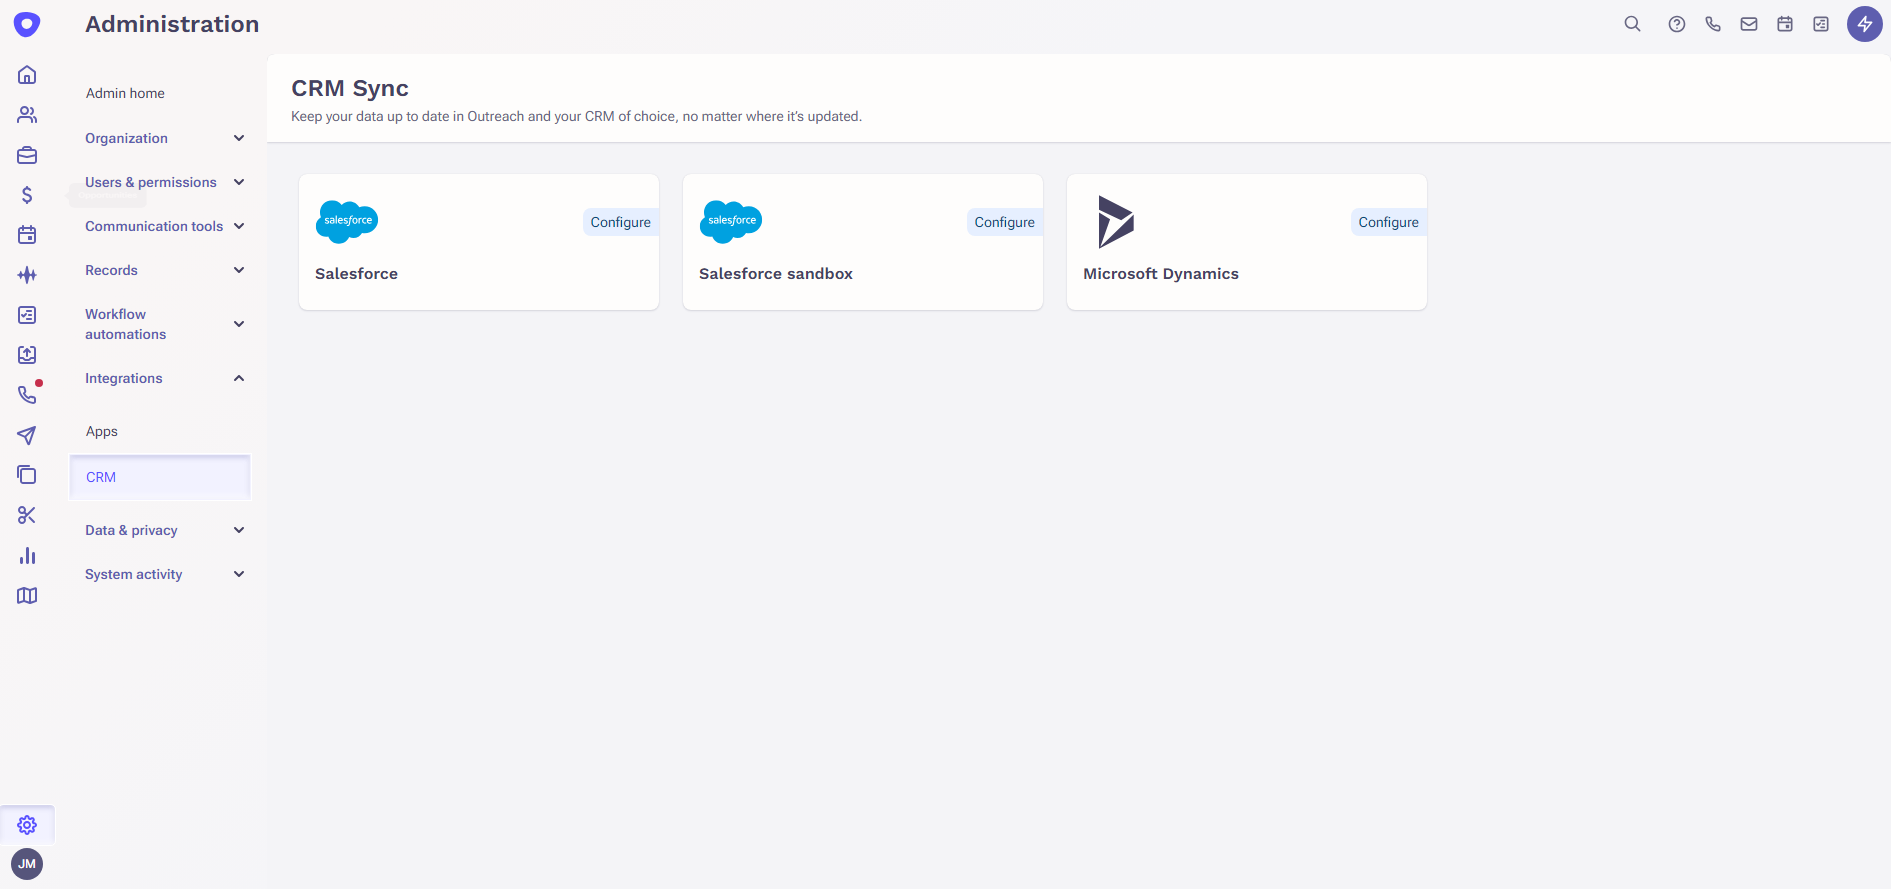This screenshot has width=1891, height=889.
Task: Open the Tasks checklist icon in sidebar
Action: coord(27,315)
